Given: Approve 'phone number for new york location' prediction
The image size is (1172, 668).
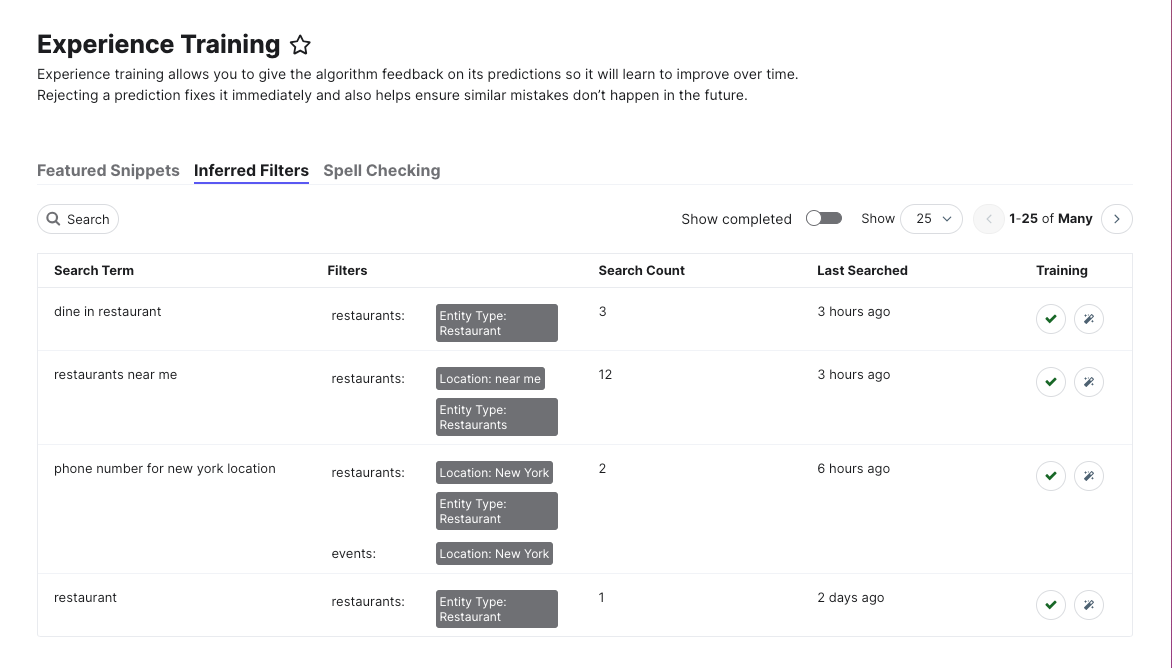Looking at the screenshot, I should tap(1050, 476).
